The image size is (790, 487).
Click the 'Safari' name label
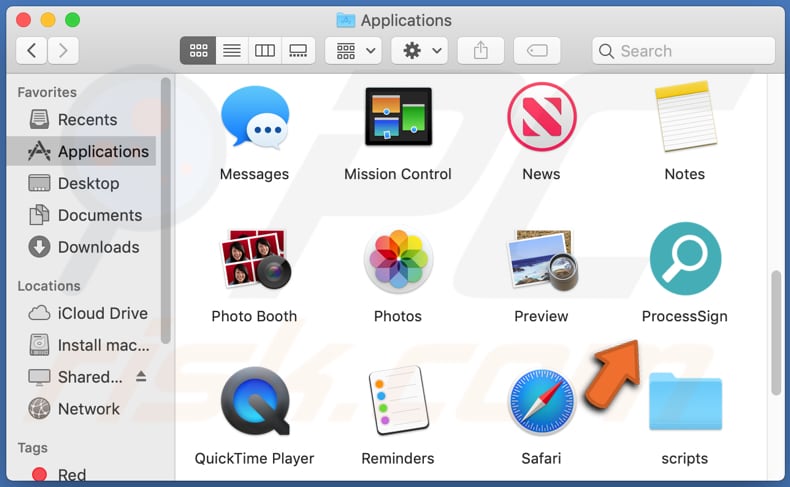541,458
